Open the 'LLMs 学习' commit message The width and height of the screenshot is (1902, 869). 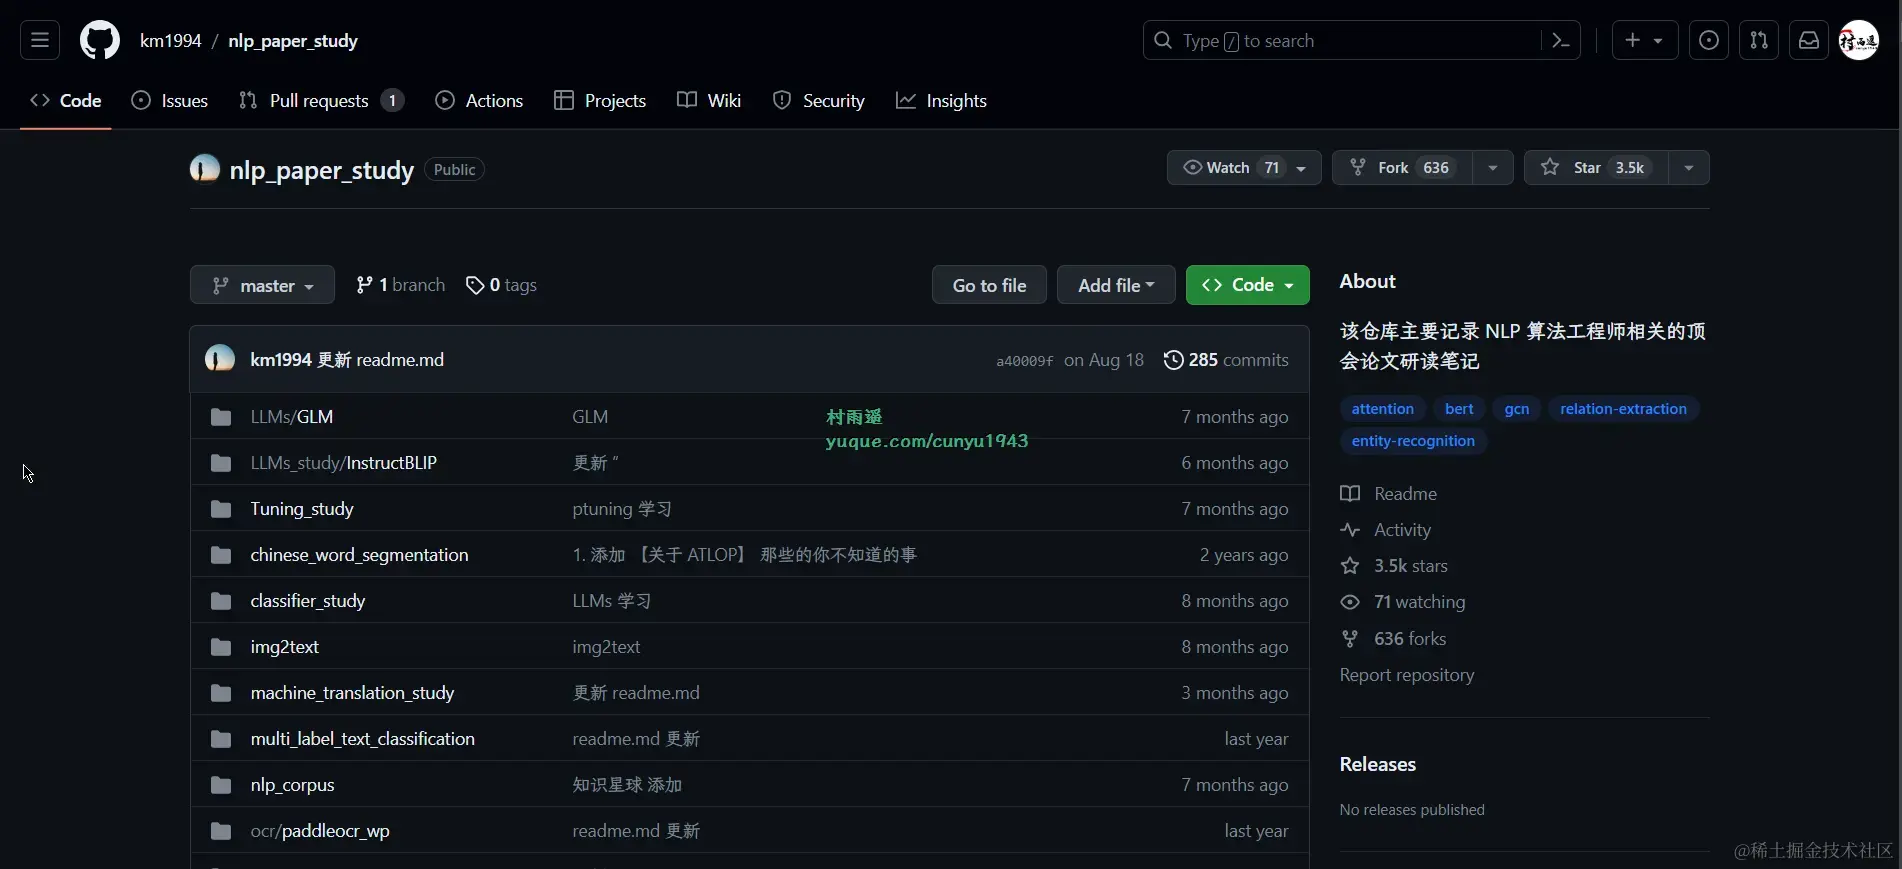[612, 601]
